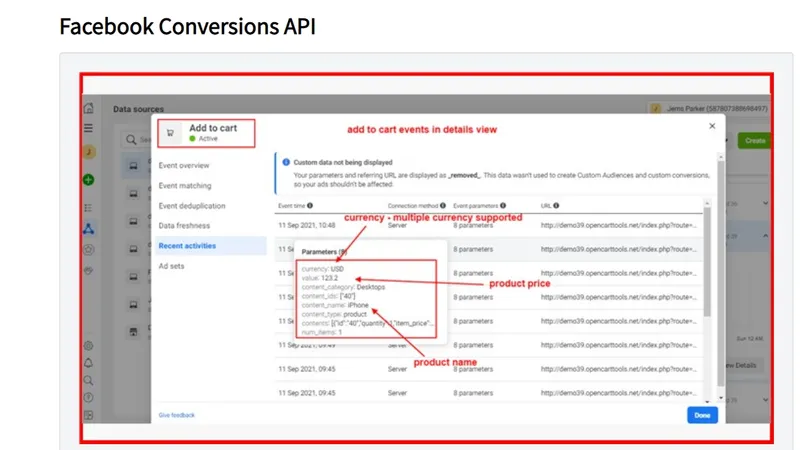
Task: Select the blue Data sources triangle icon
Action: [88, 229]
